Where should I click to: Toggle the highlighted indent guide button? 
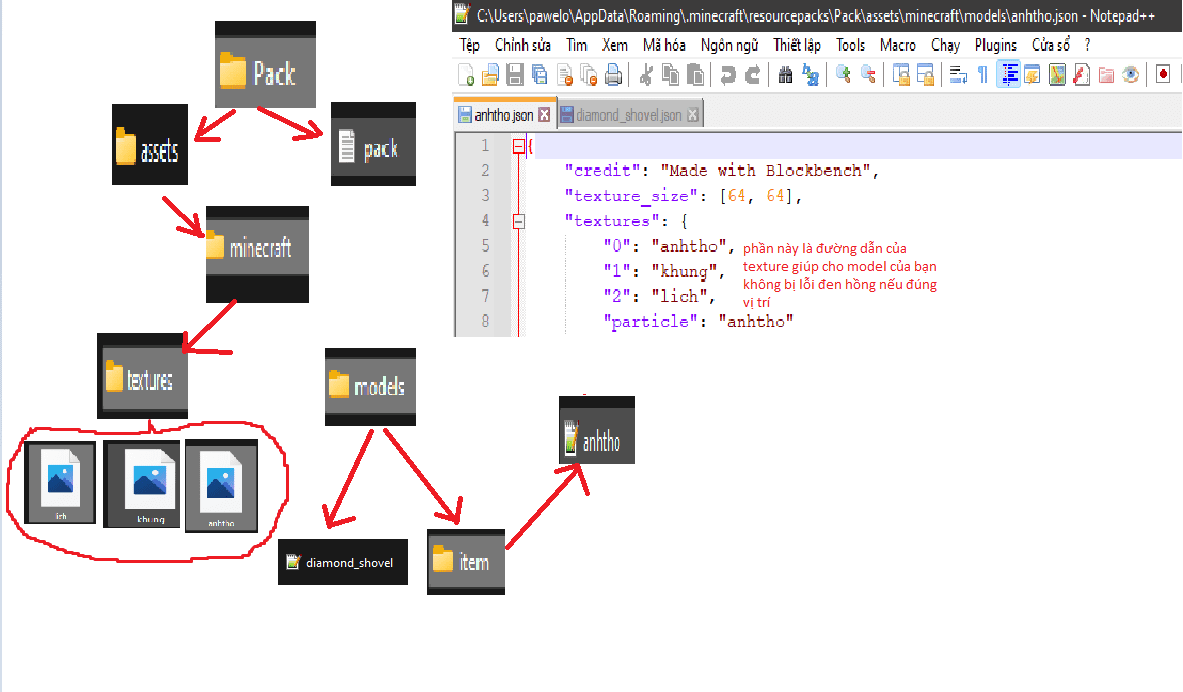click(1009, 75)
